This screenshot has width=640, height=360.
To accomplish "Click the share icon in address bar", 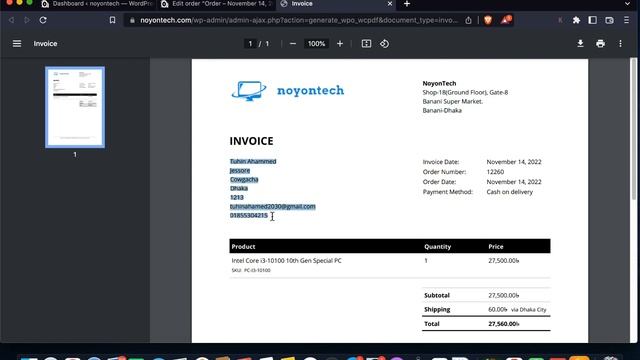I will 468,20.
